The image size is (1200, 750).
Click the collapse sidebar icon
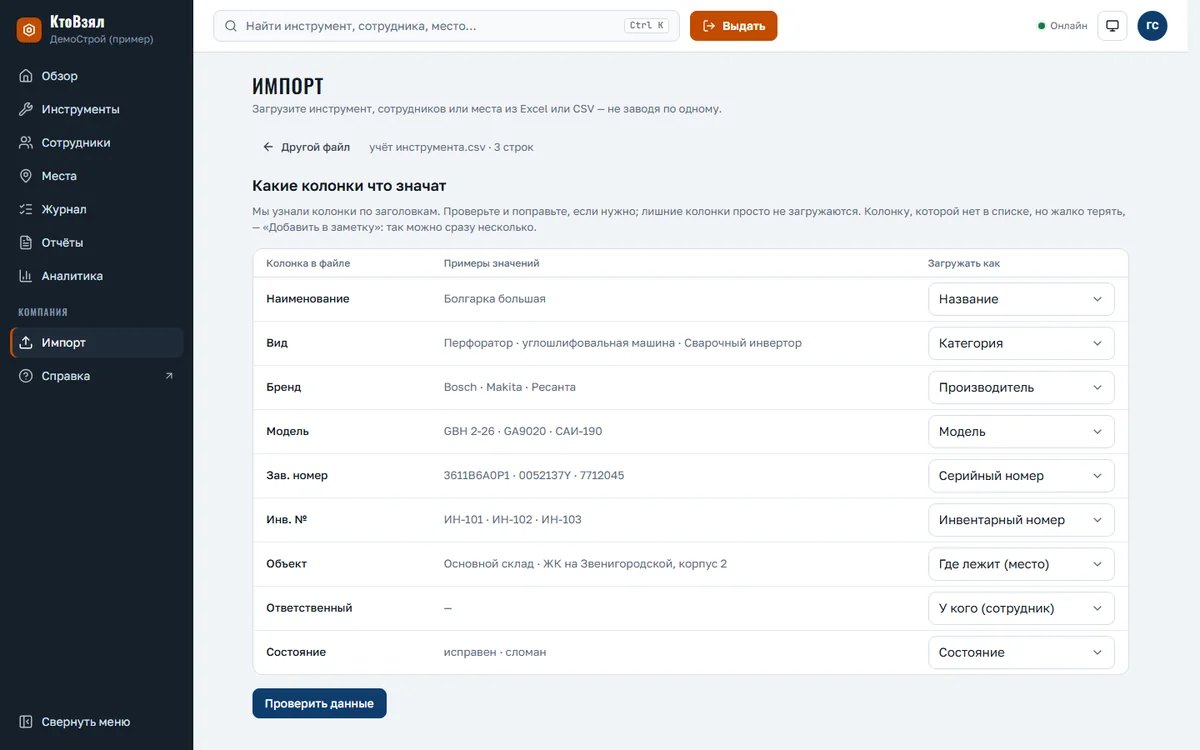tap(26, 722)
